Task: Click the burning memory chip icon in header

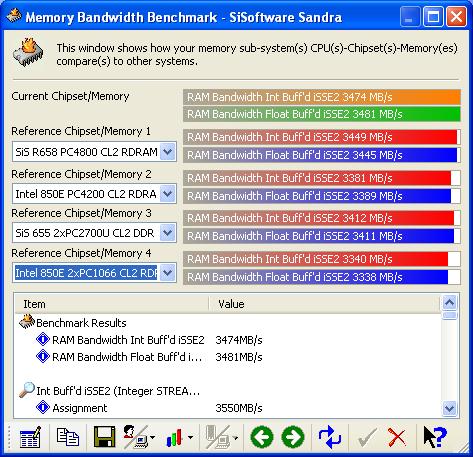Action: point(28,53)
